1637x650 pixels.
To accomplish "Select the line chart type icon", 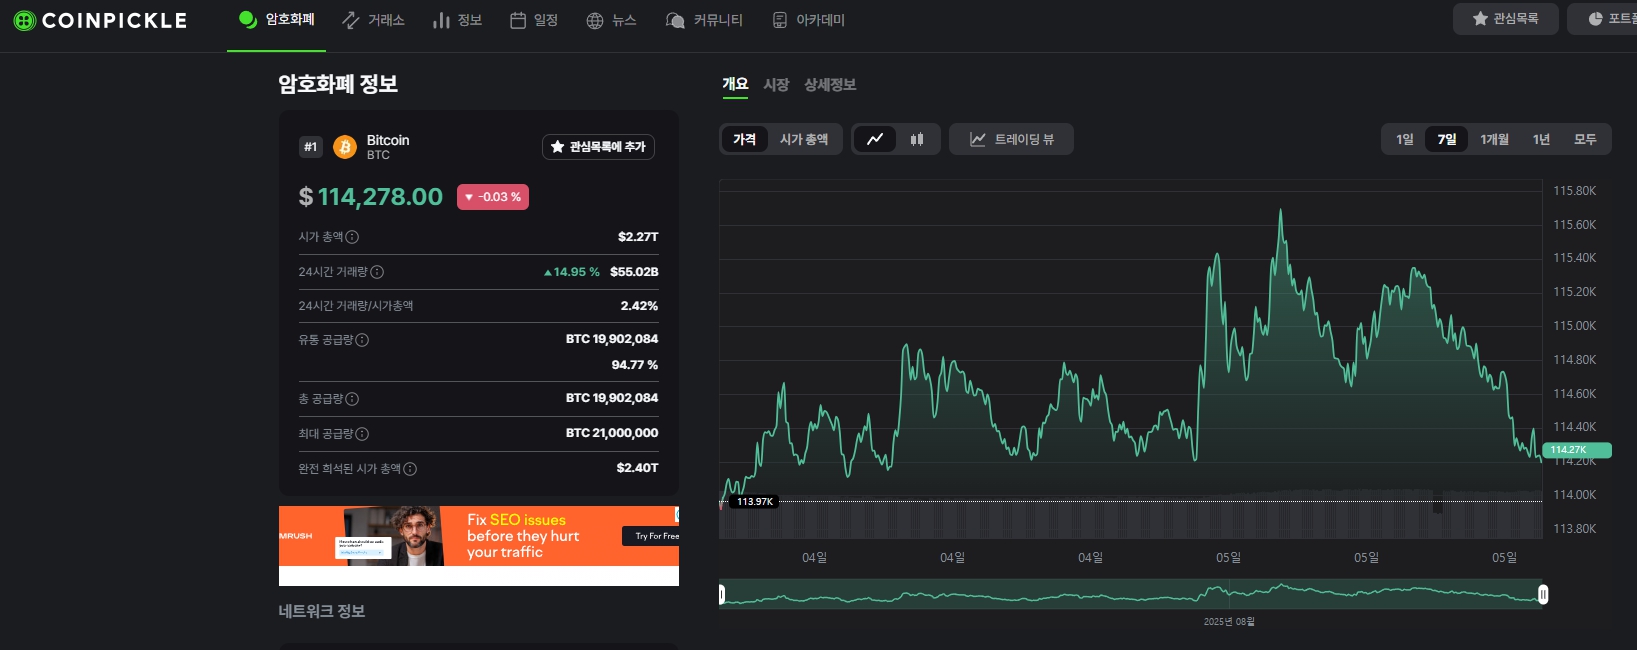I will (x=875, y=139).
